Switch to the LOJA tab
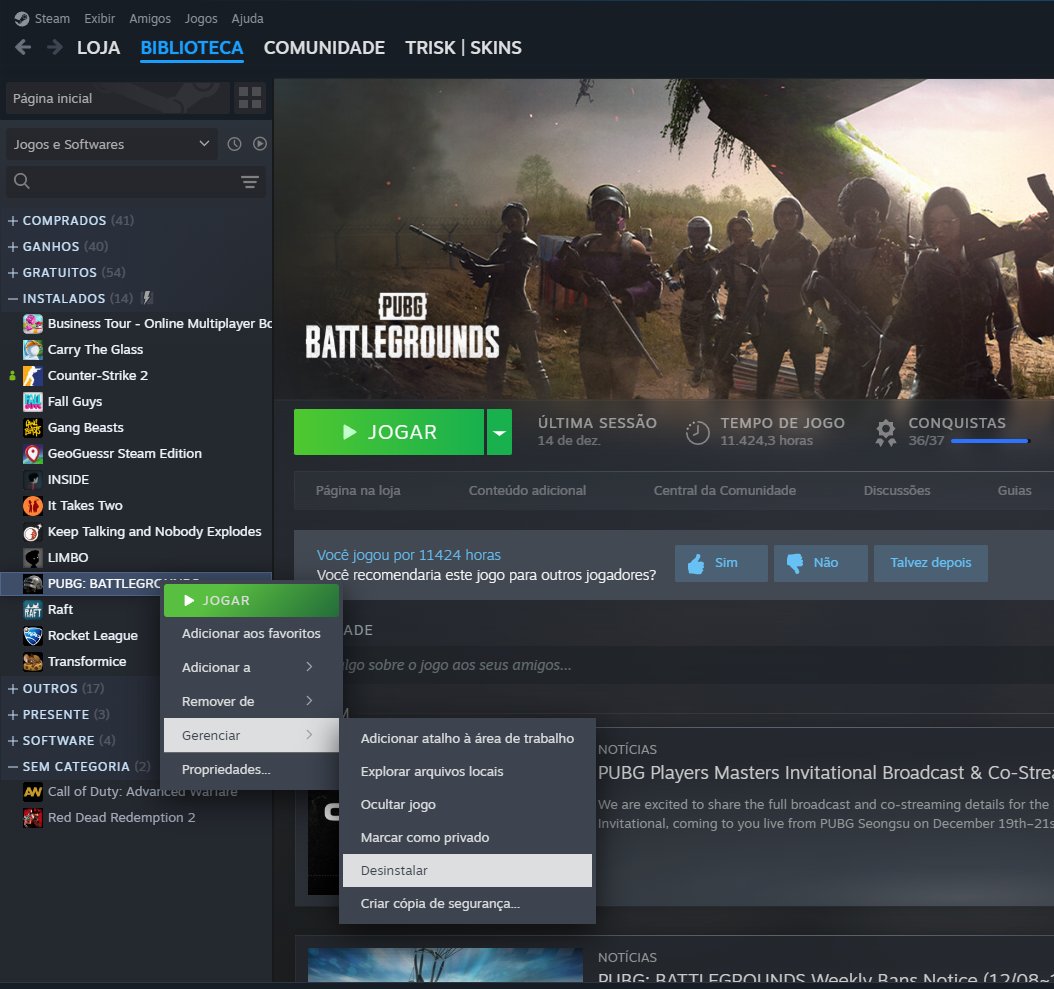1054x989 pixels. coord(98,48)
